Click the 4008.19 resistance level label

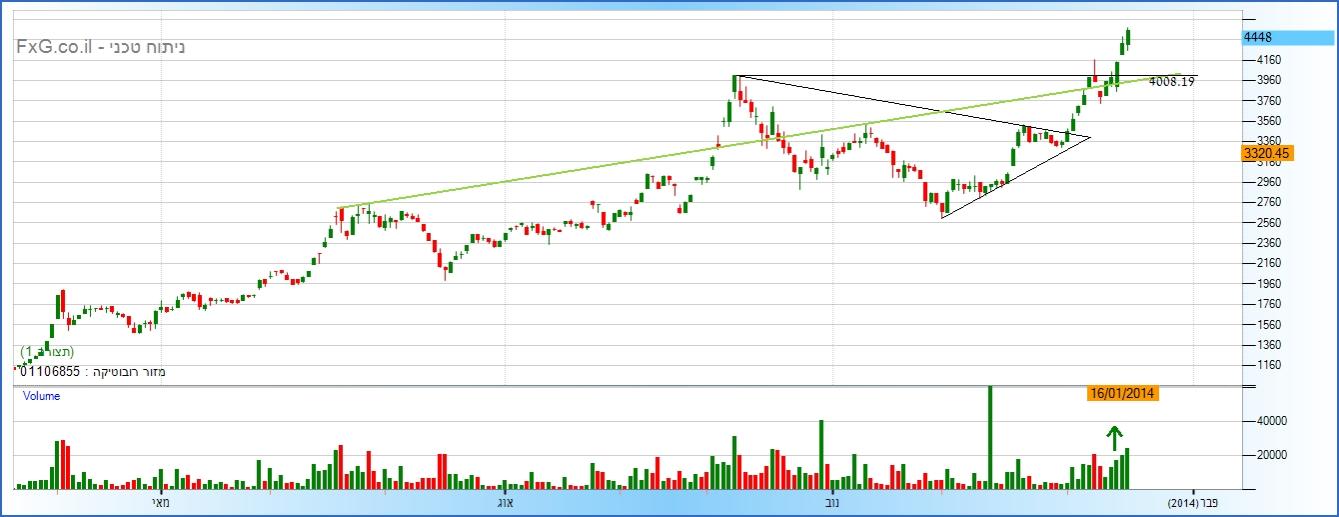(x=1172, y=82)
